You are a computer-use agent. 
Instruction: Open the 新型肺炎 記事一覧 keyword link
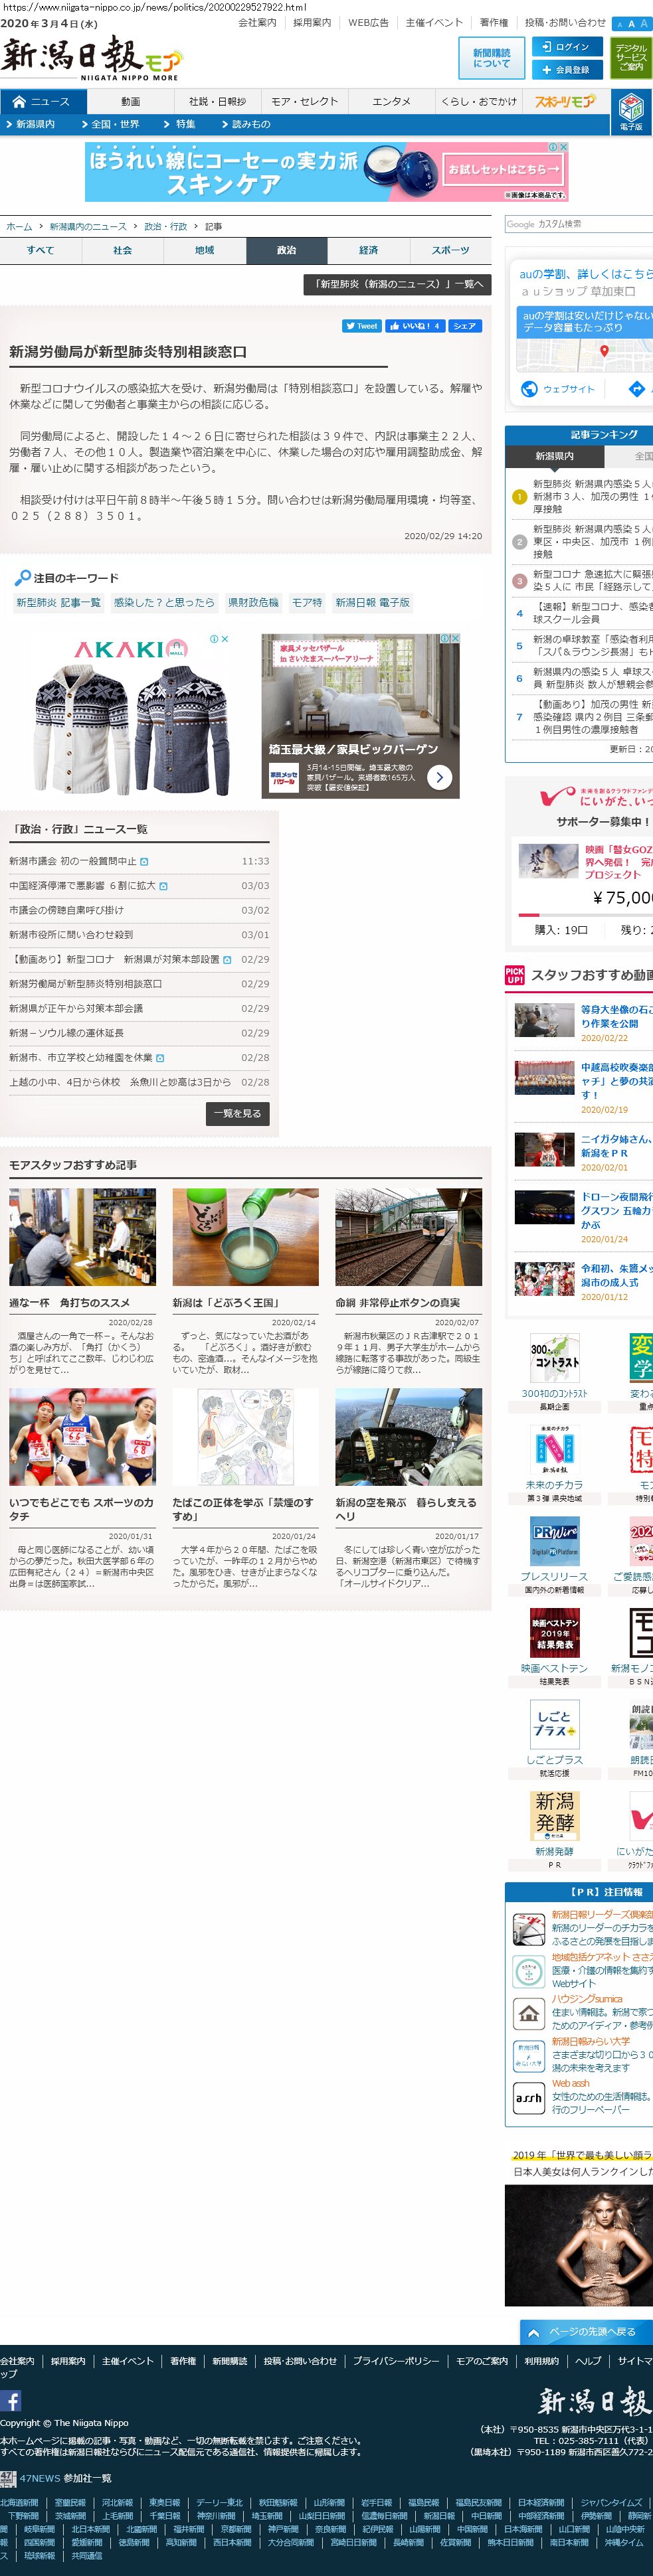pos(58,603)
